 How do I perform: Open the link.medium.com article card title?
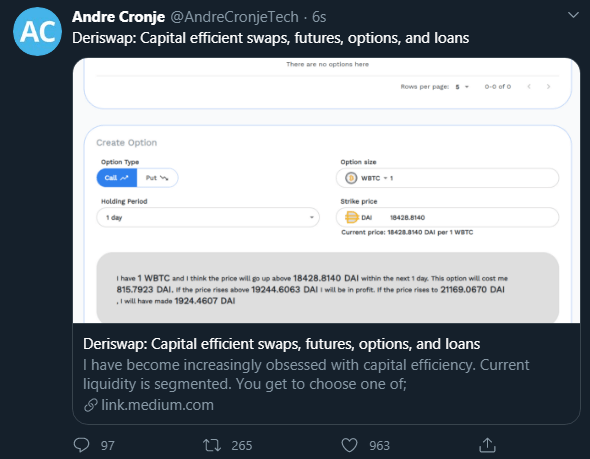[x=281, y=344]
